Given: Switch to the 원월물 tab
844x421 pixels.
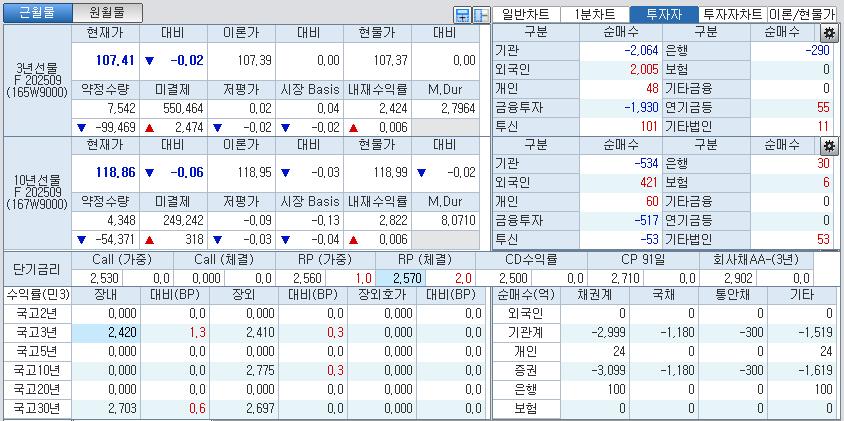Looking at the screenshot, I should [x=108, y=12].
